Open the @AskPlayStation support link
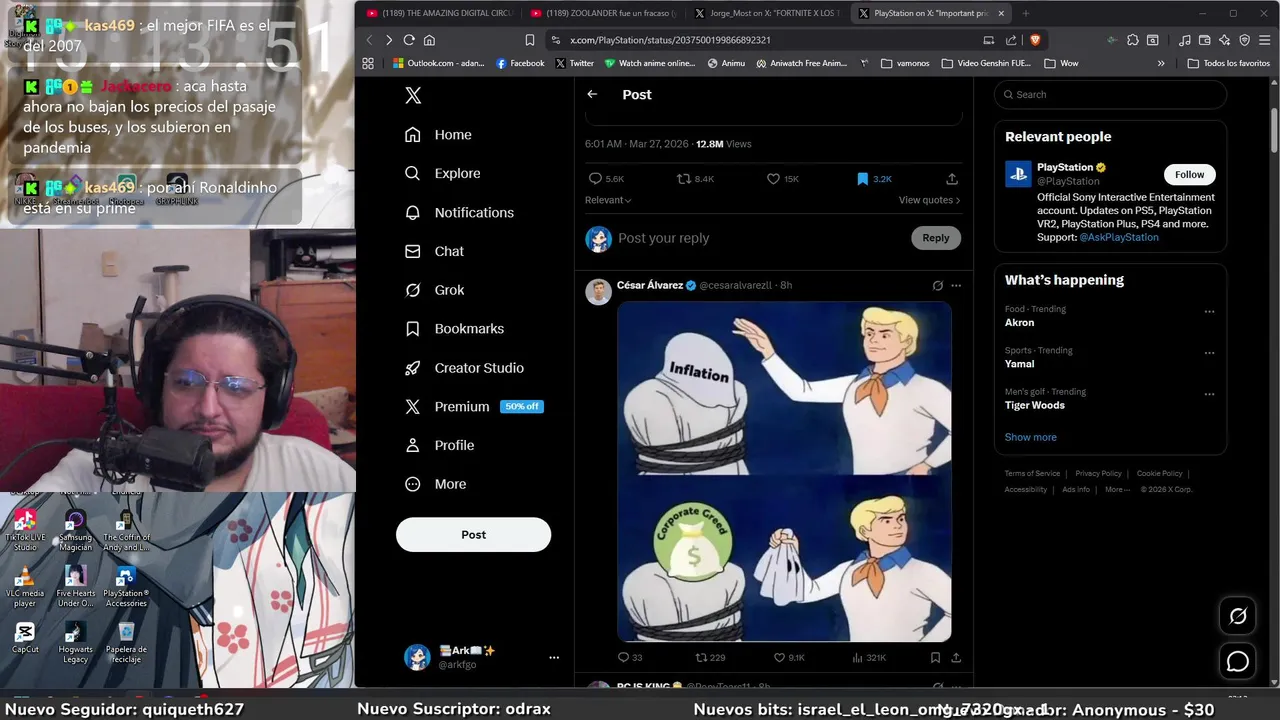 point(1119,237)
